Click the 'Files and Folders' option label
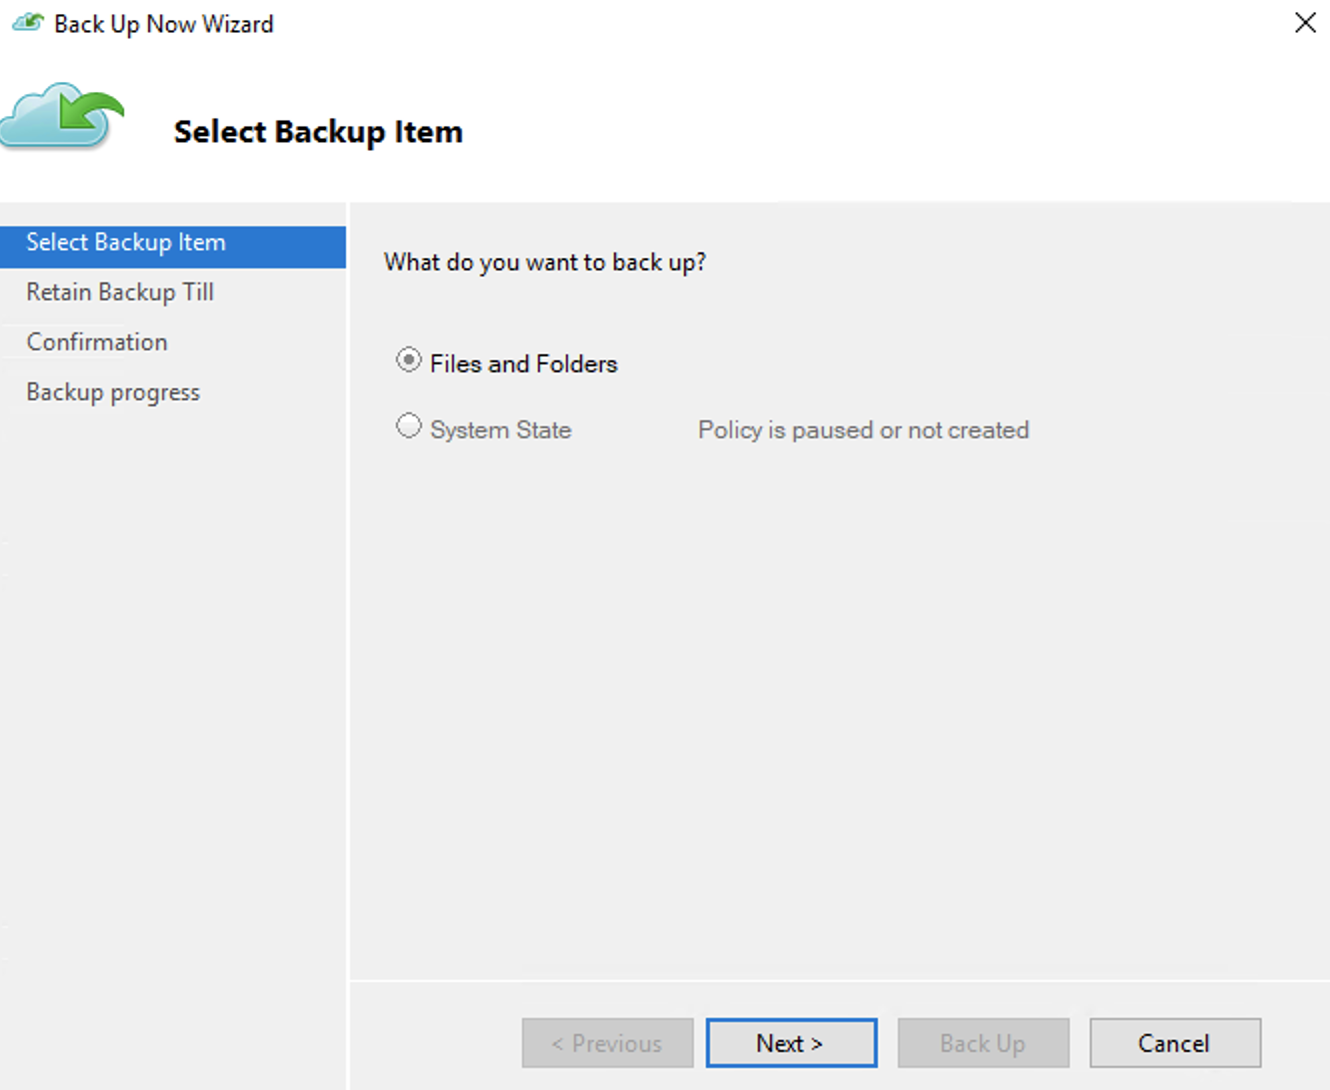 (x=523, y=364)
